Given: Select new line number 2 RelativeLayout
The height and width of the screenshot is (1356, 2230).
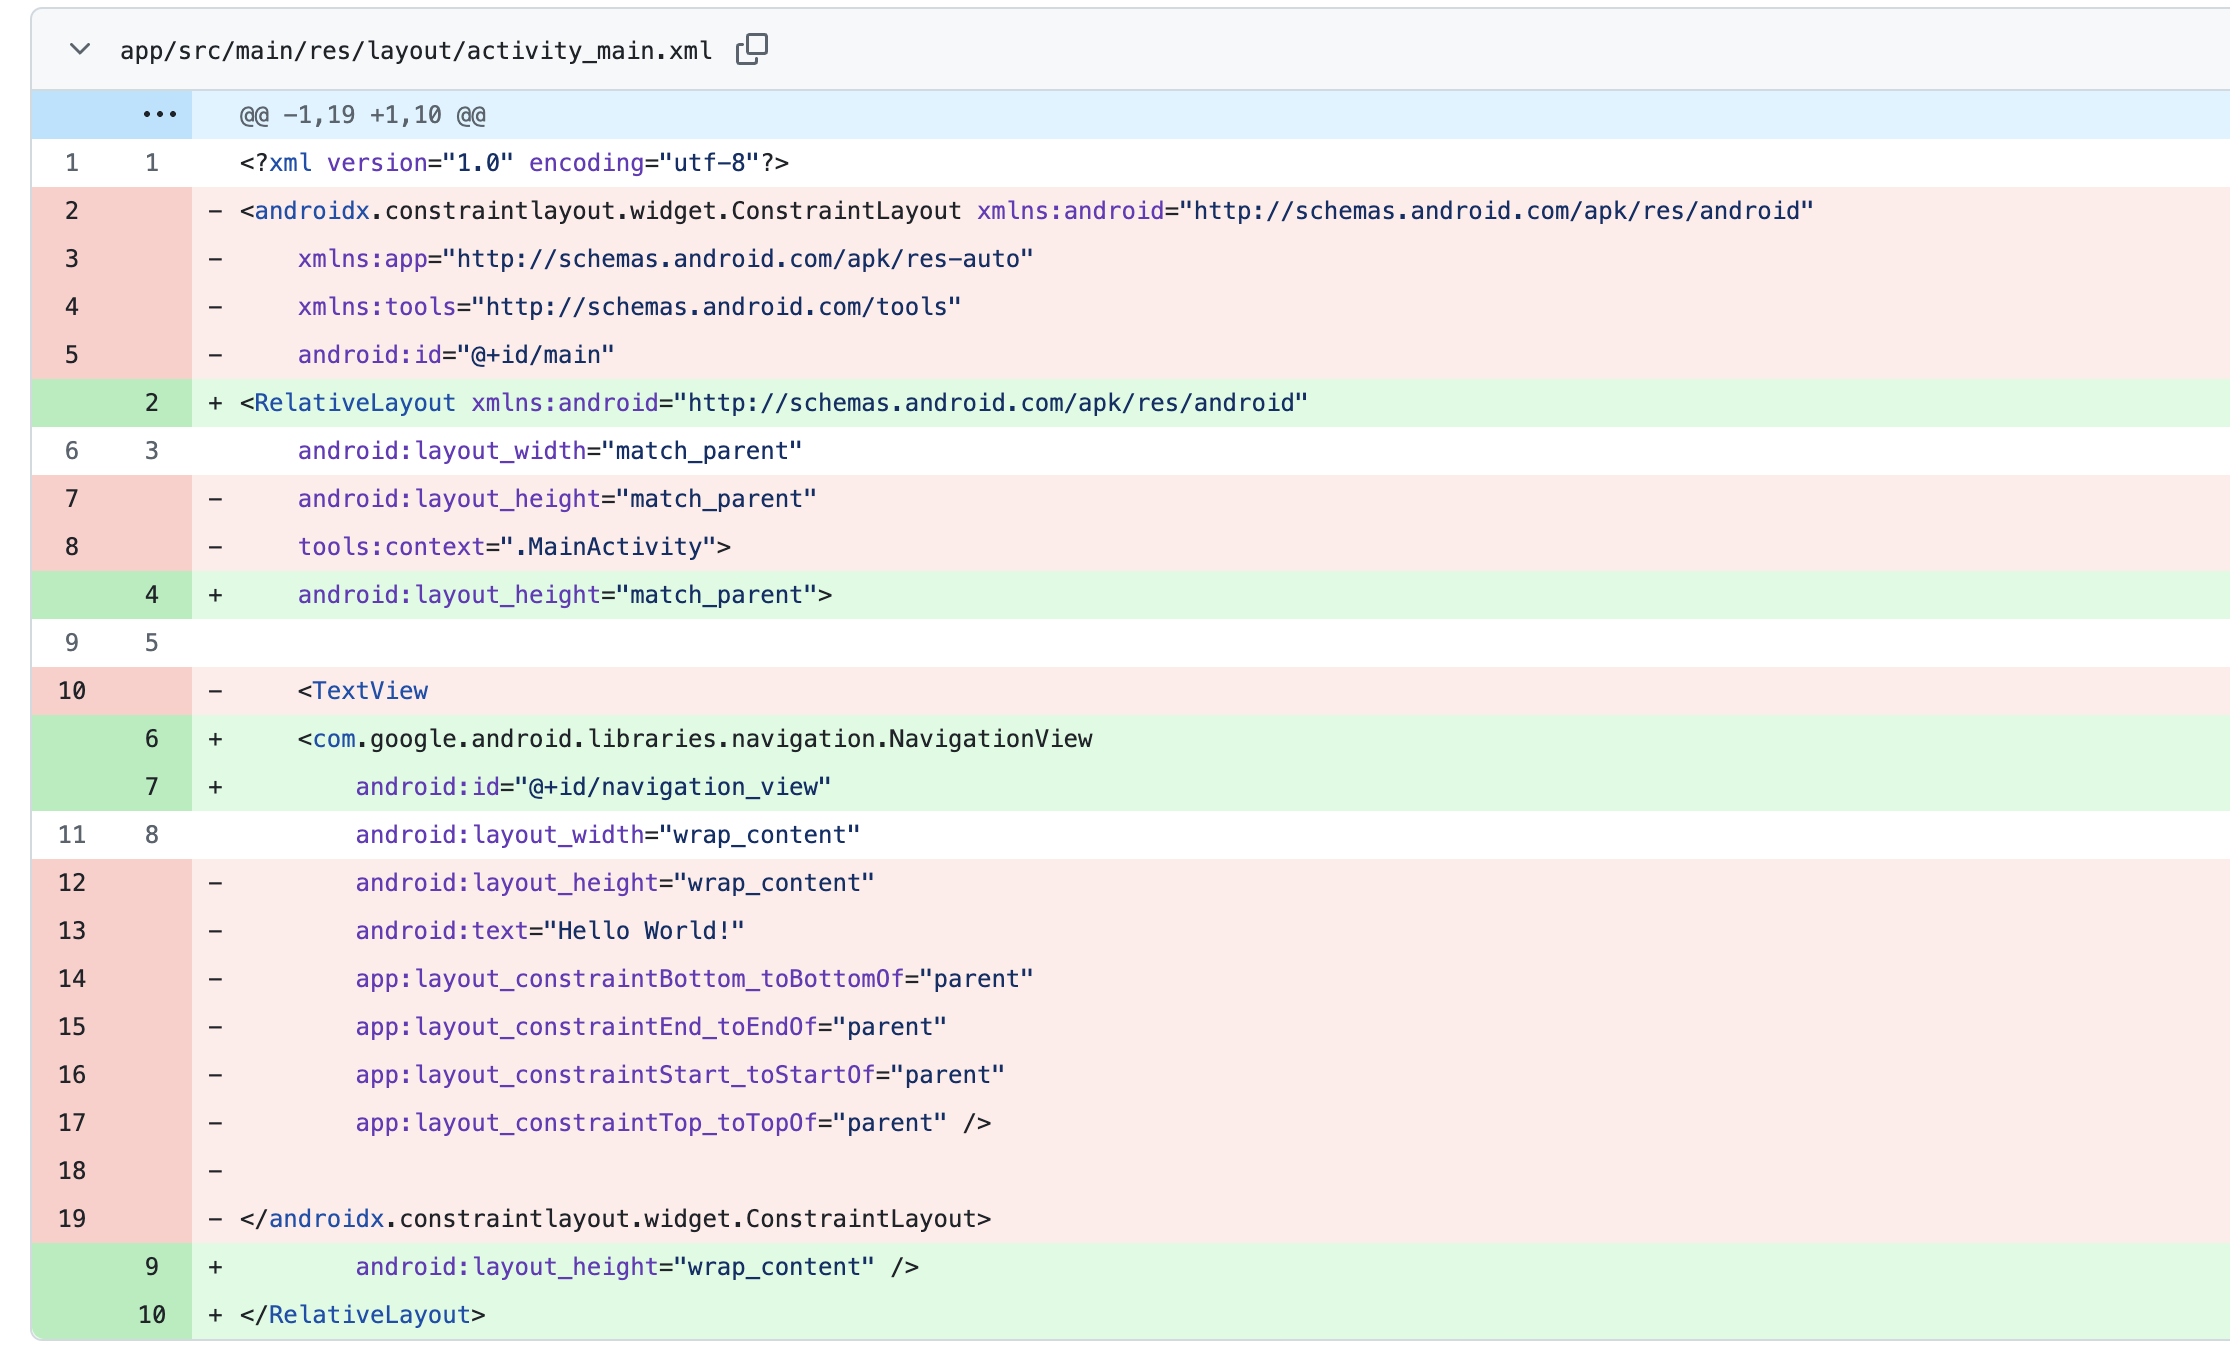Looking at the screenshot, I should [x=152, y=403].
